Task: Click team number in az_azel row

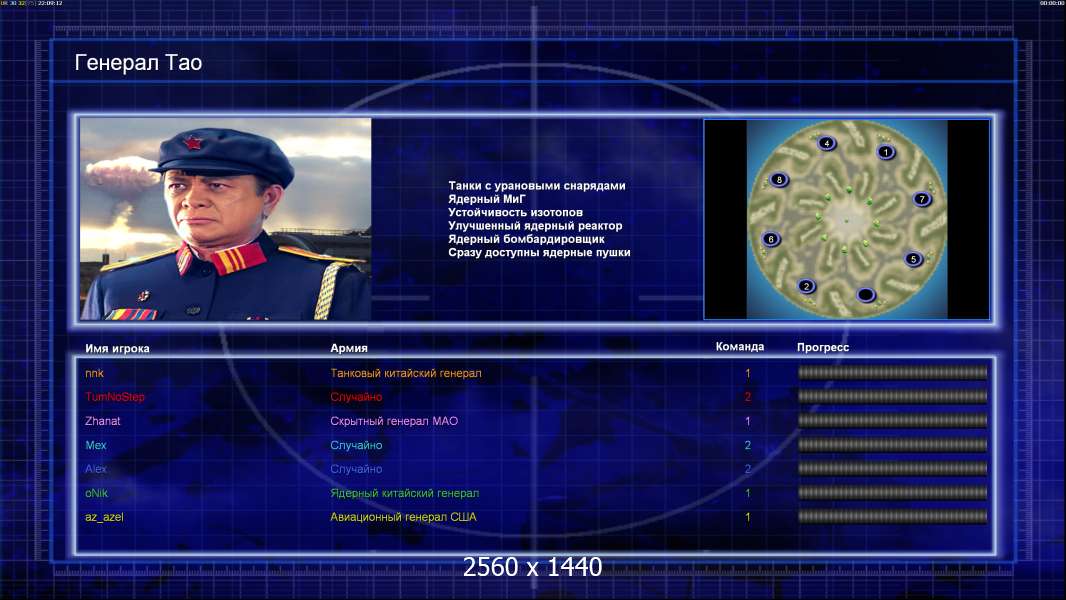Action: [748, 517]
